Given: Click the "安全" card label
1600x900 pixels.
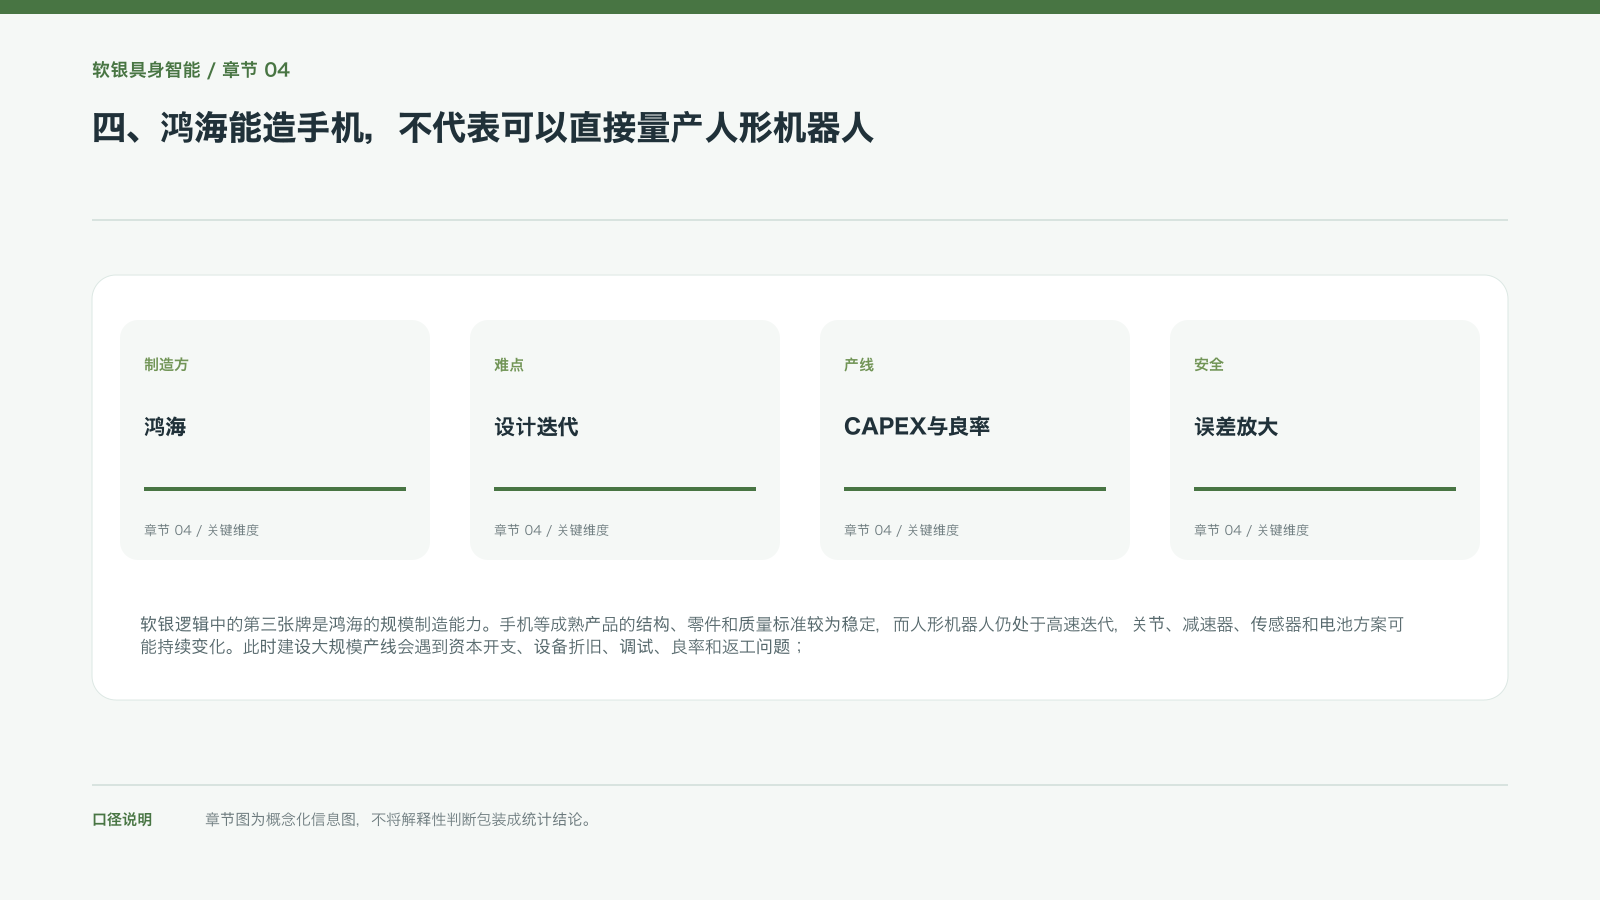Looking at the screenshot, I should [x=1209, y=365].
